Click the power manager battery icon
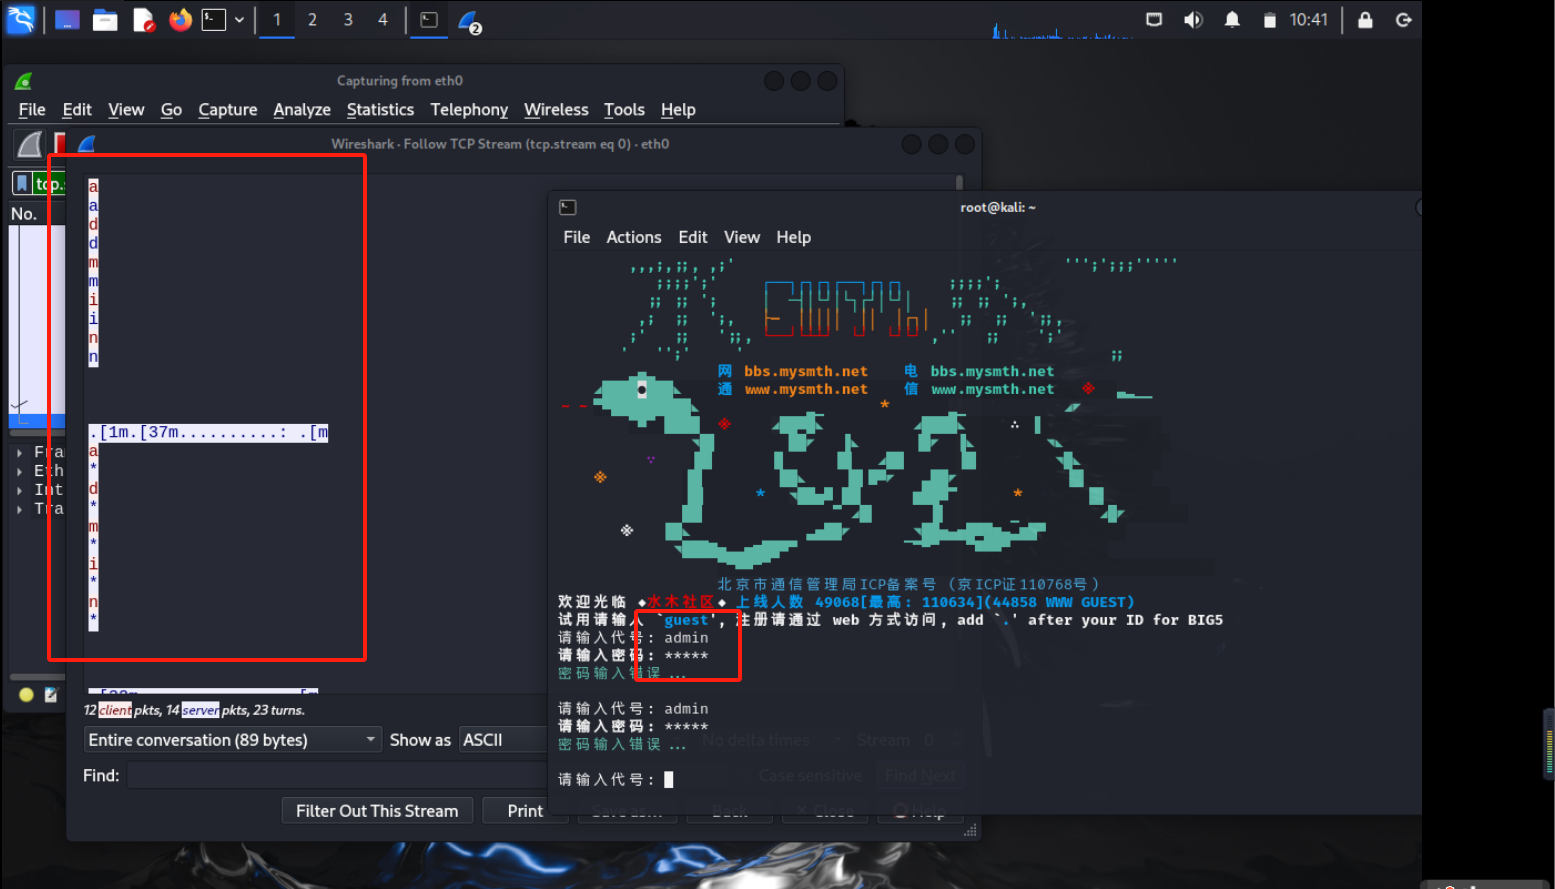 (1269, 20)
